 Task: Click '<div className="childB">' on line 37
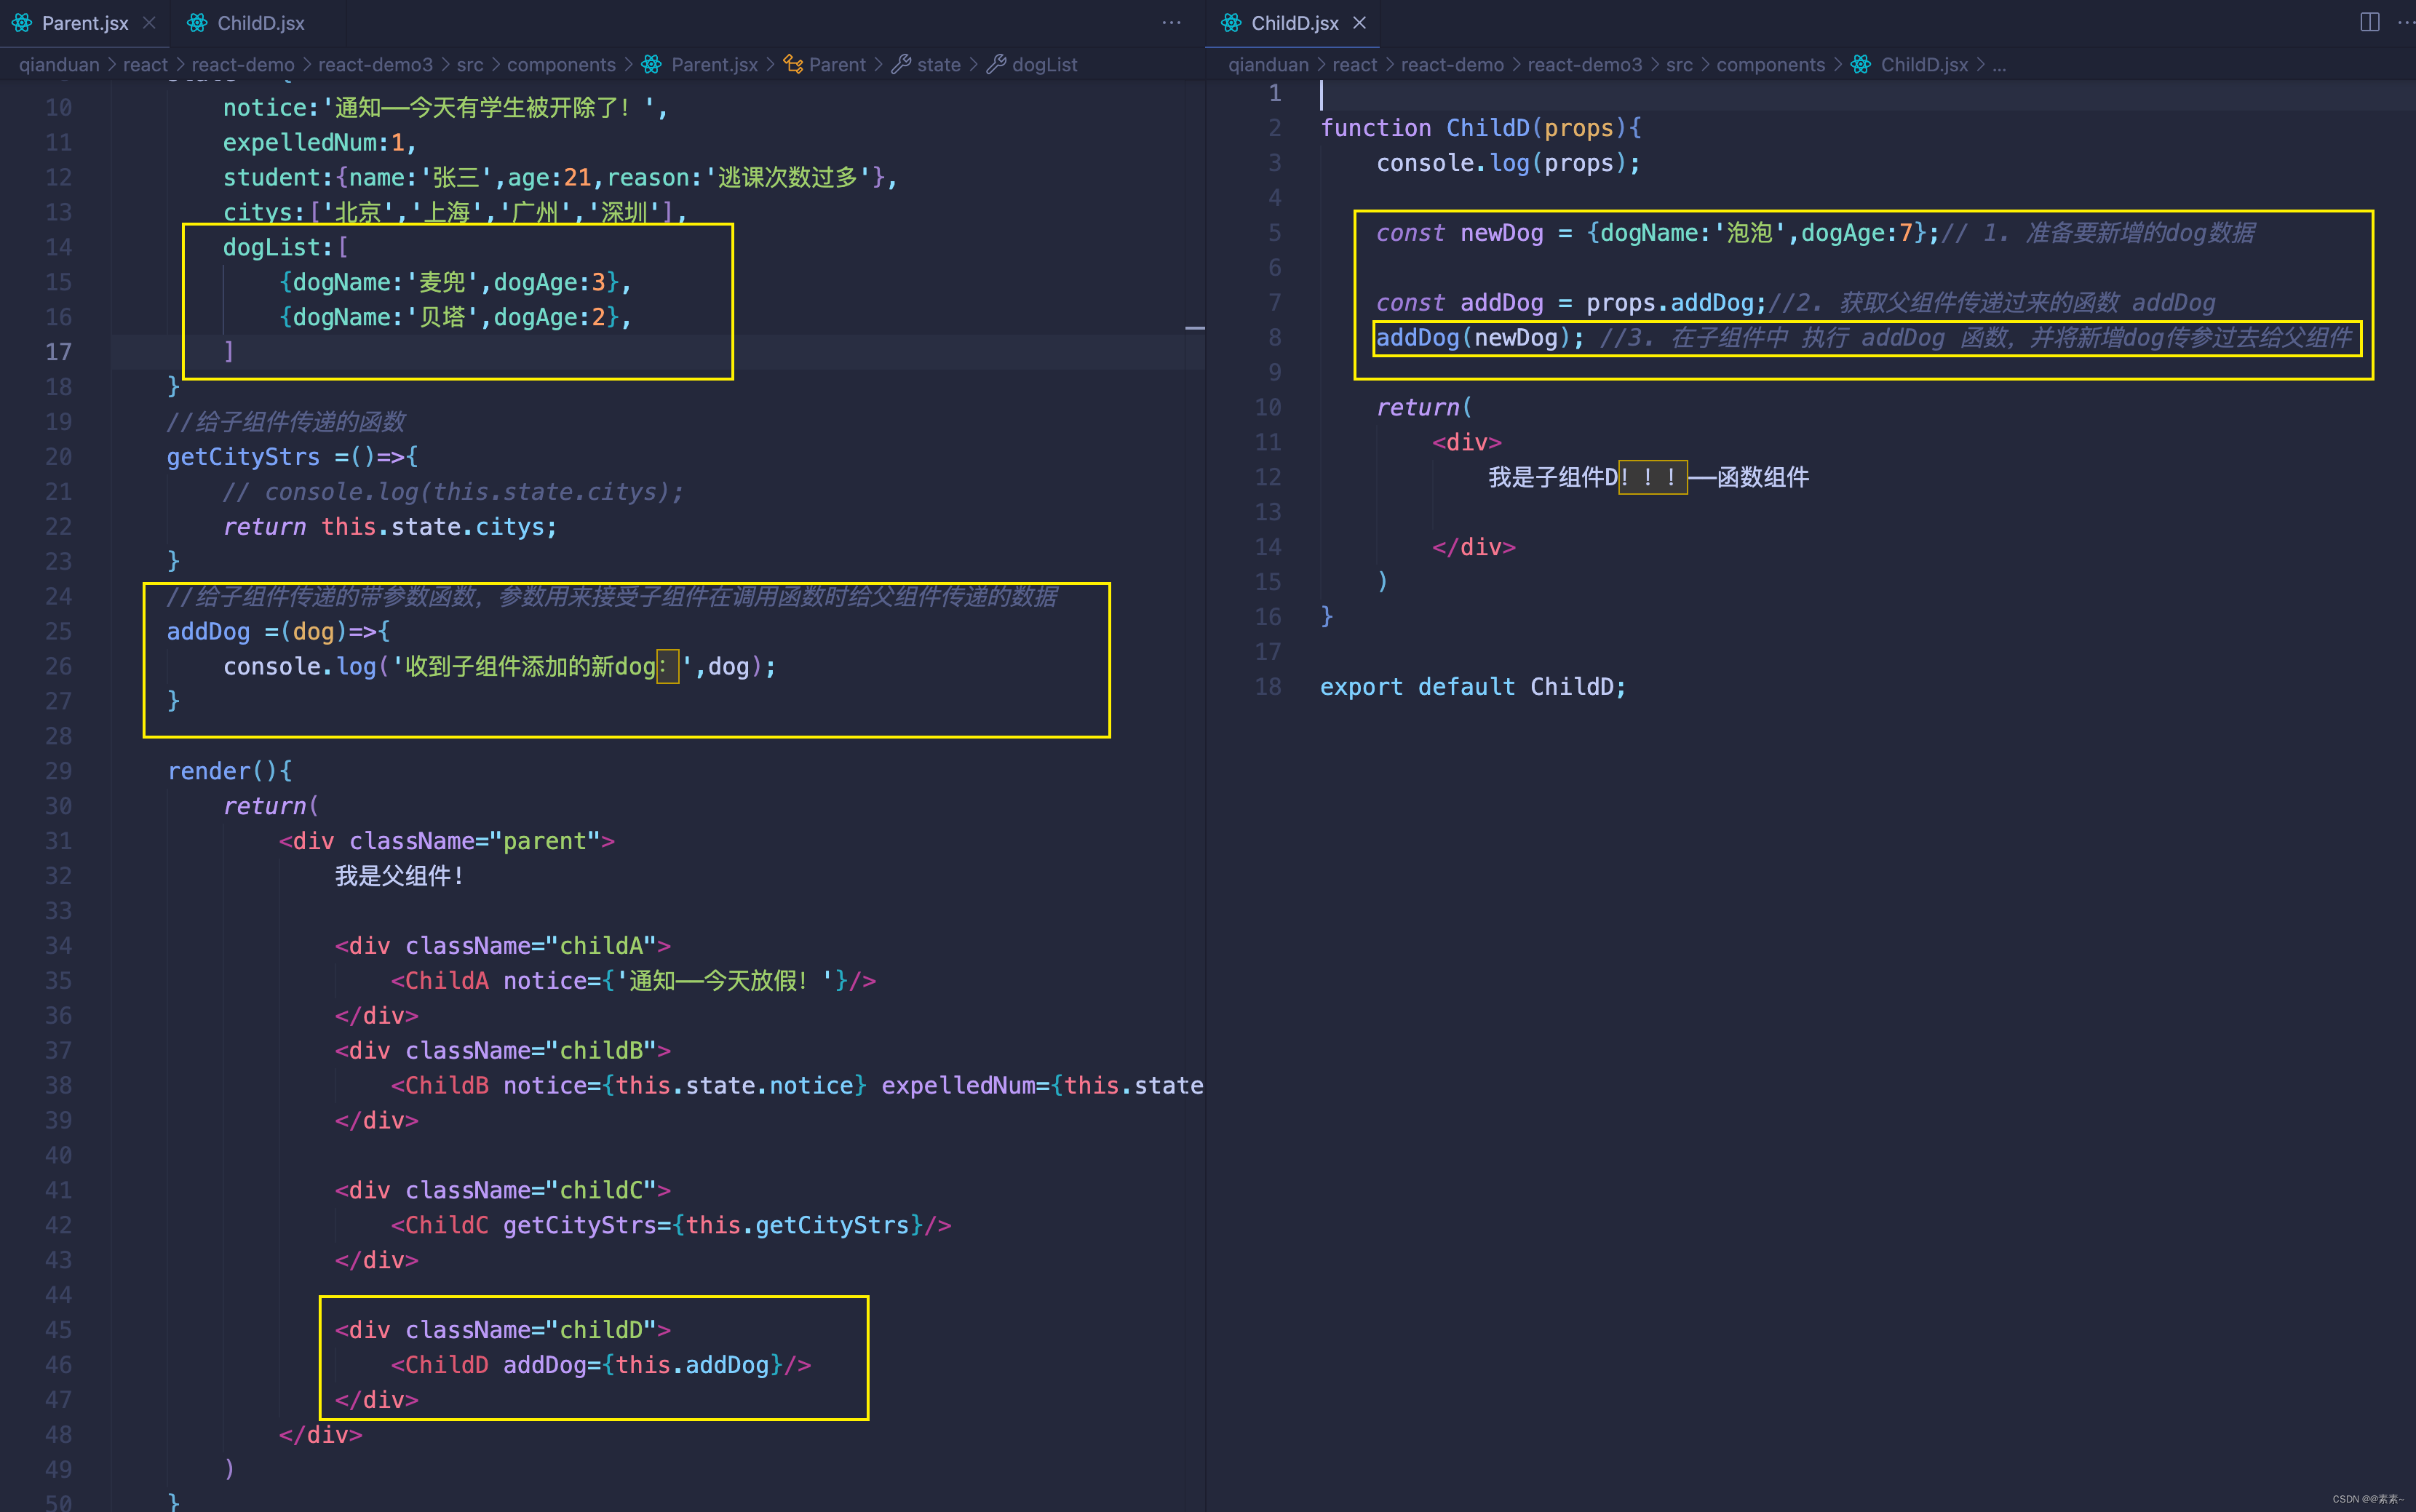coord(503,1051)
